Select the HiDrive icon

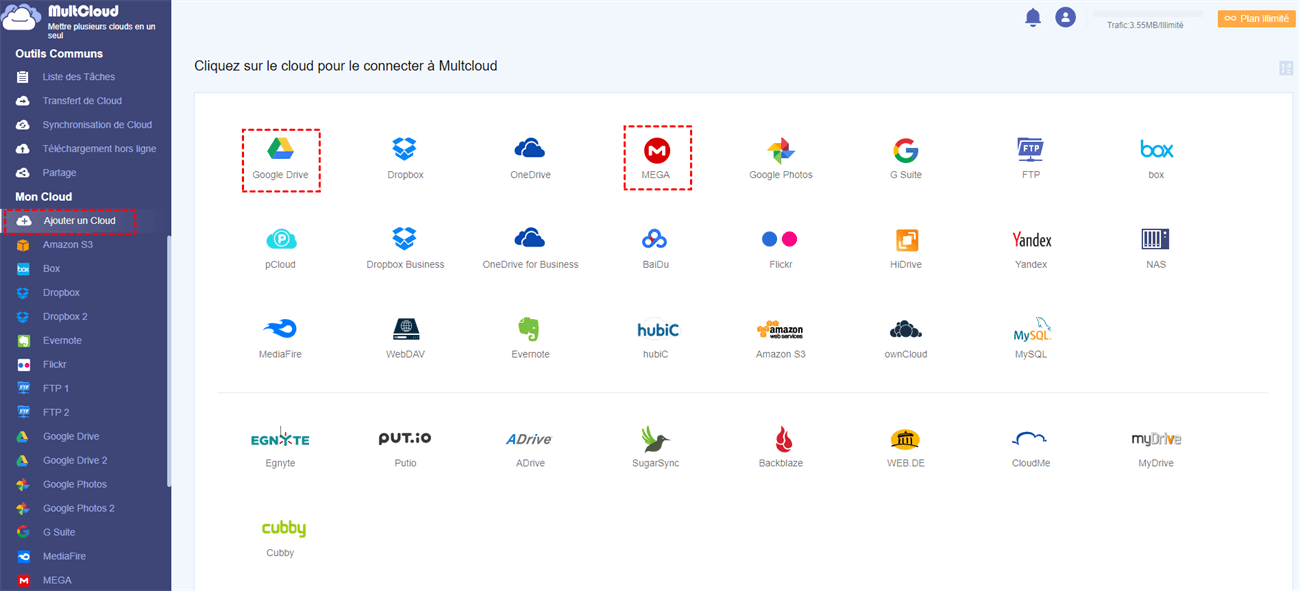point(906,240)
